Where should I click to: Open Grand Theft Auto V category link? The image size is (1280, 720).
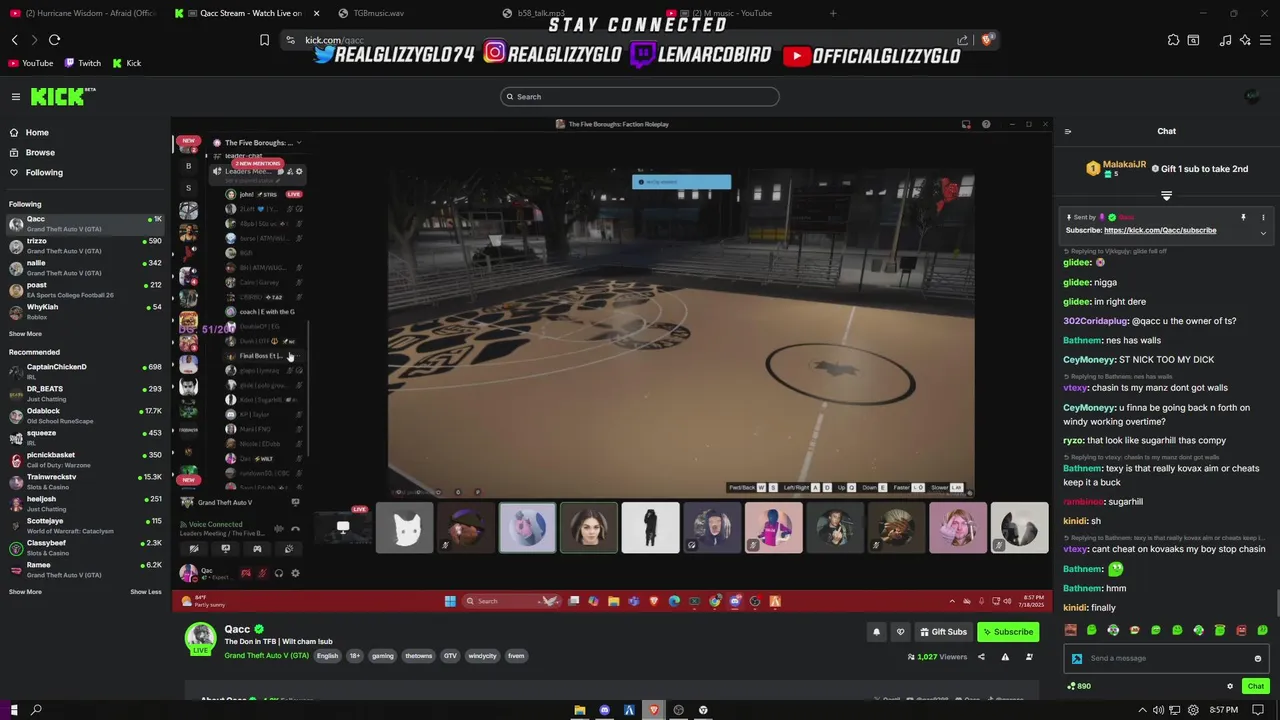click(x=266, y=656)
